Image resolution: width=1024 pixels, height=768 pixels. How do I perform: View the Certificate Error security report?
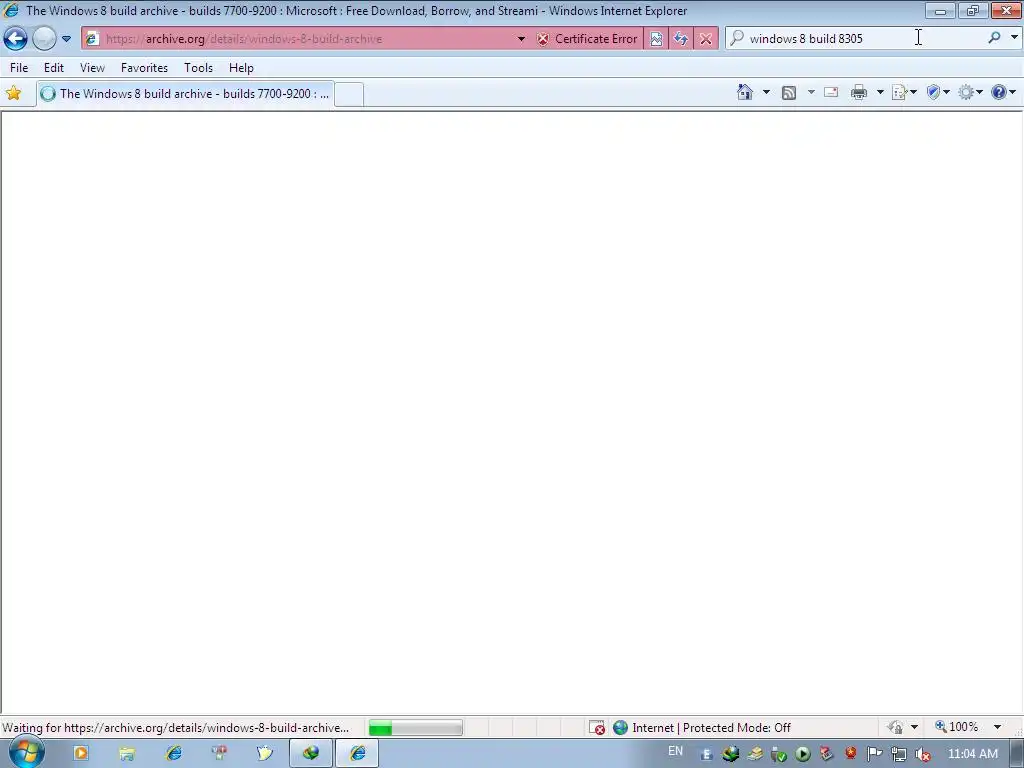point(587,39)
